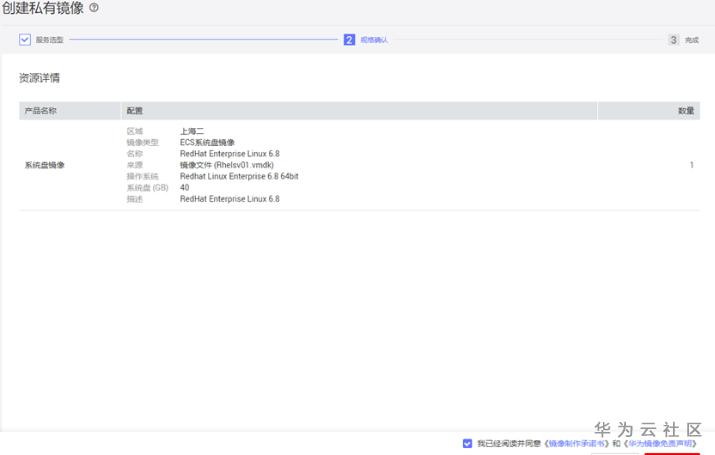The width and height of the screenshot is (715, 455).
Task: Click the name value RedHat Enterprise Linux 6.8
Action: click(x=230, y=154)
